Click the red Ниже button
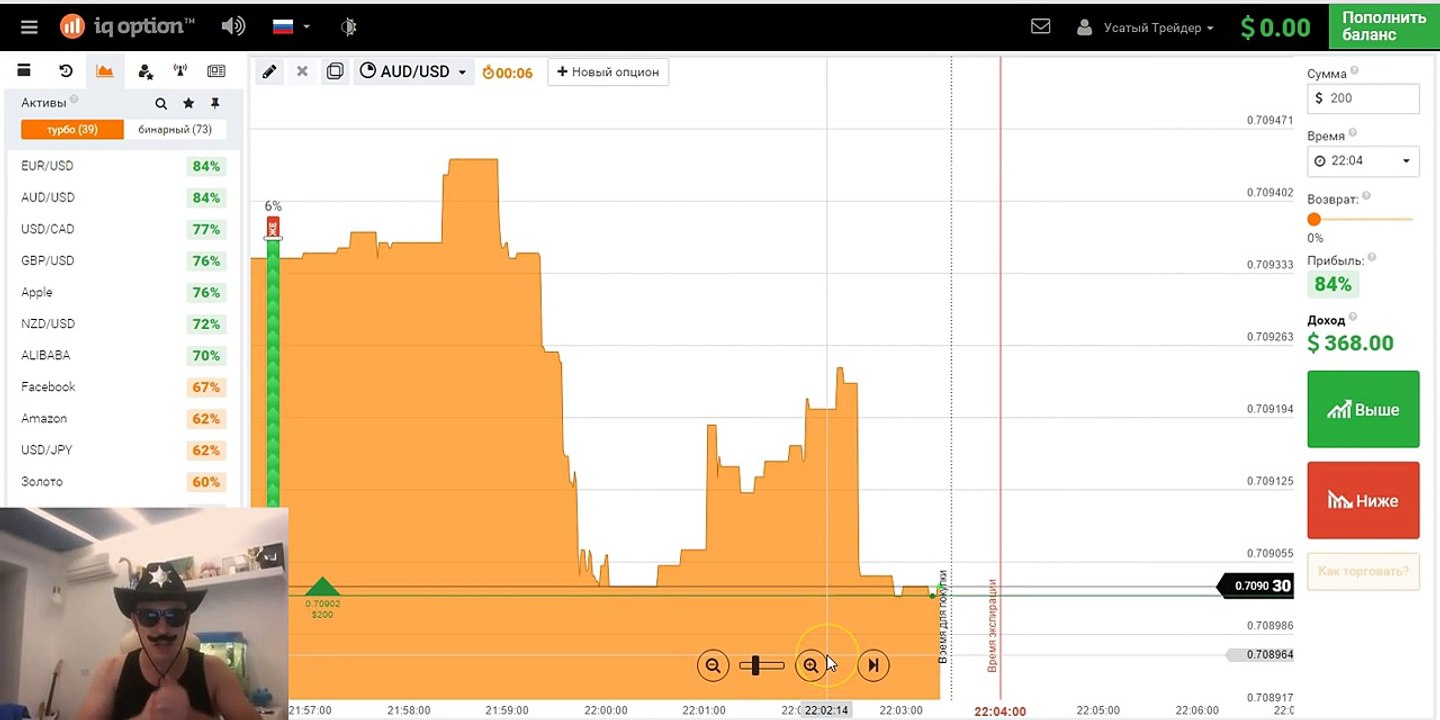Viewport: 1440px width, 720px height. (x=1363, y=500)
